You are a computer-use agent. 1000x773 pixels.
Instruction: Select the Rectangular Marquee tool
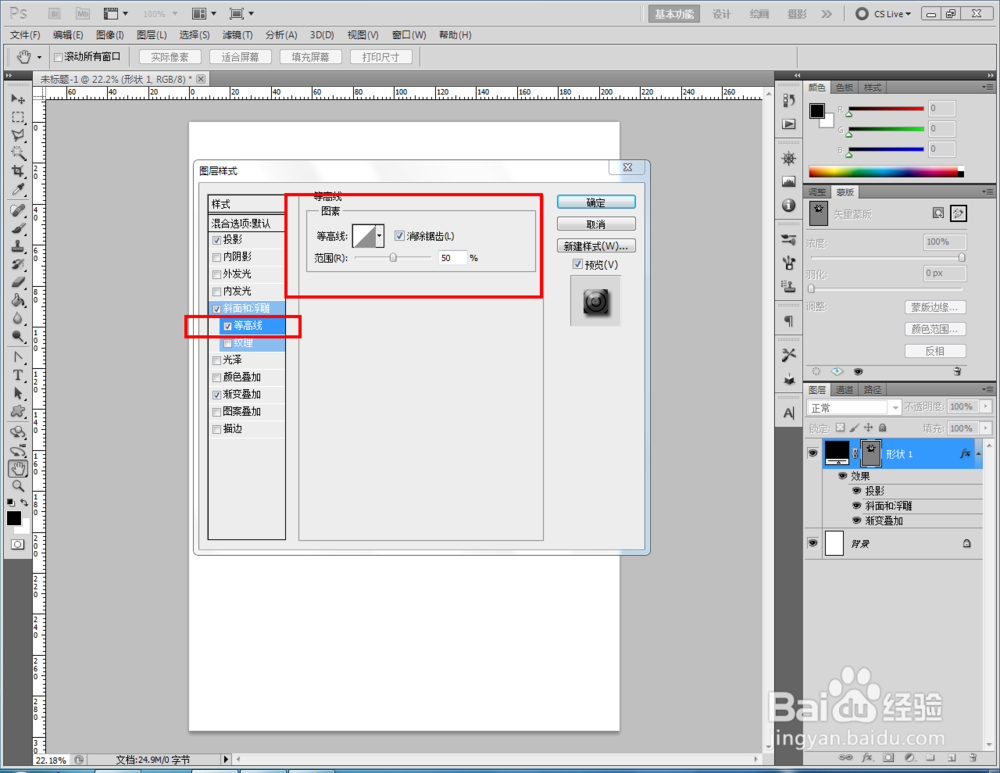[x=18, y=117]
